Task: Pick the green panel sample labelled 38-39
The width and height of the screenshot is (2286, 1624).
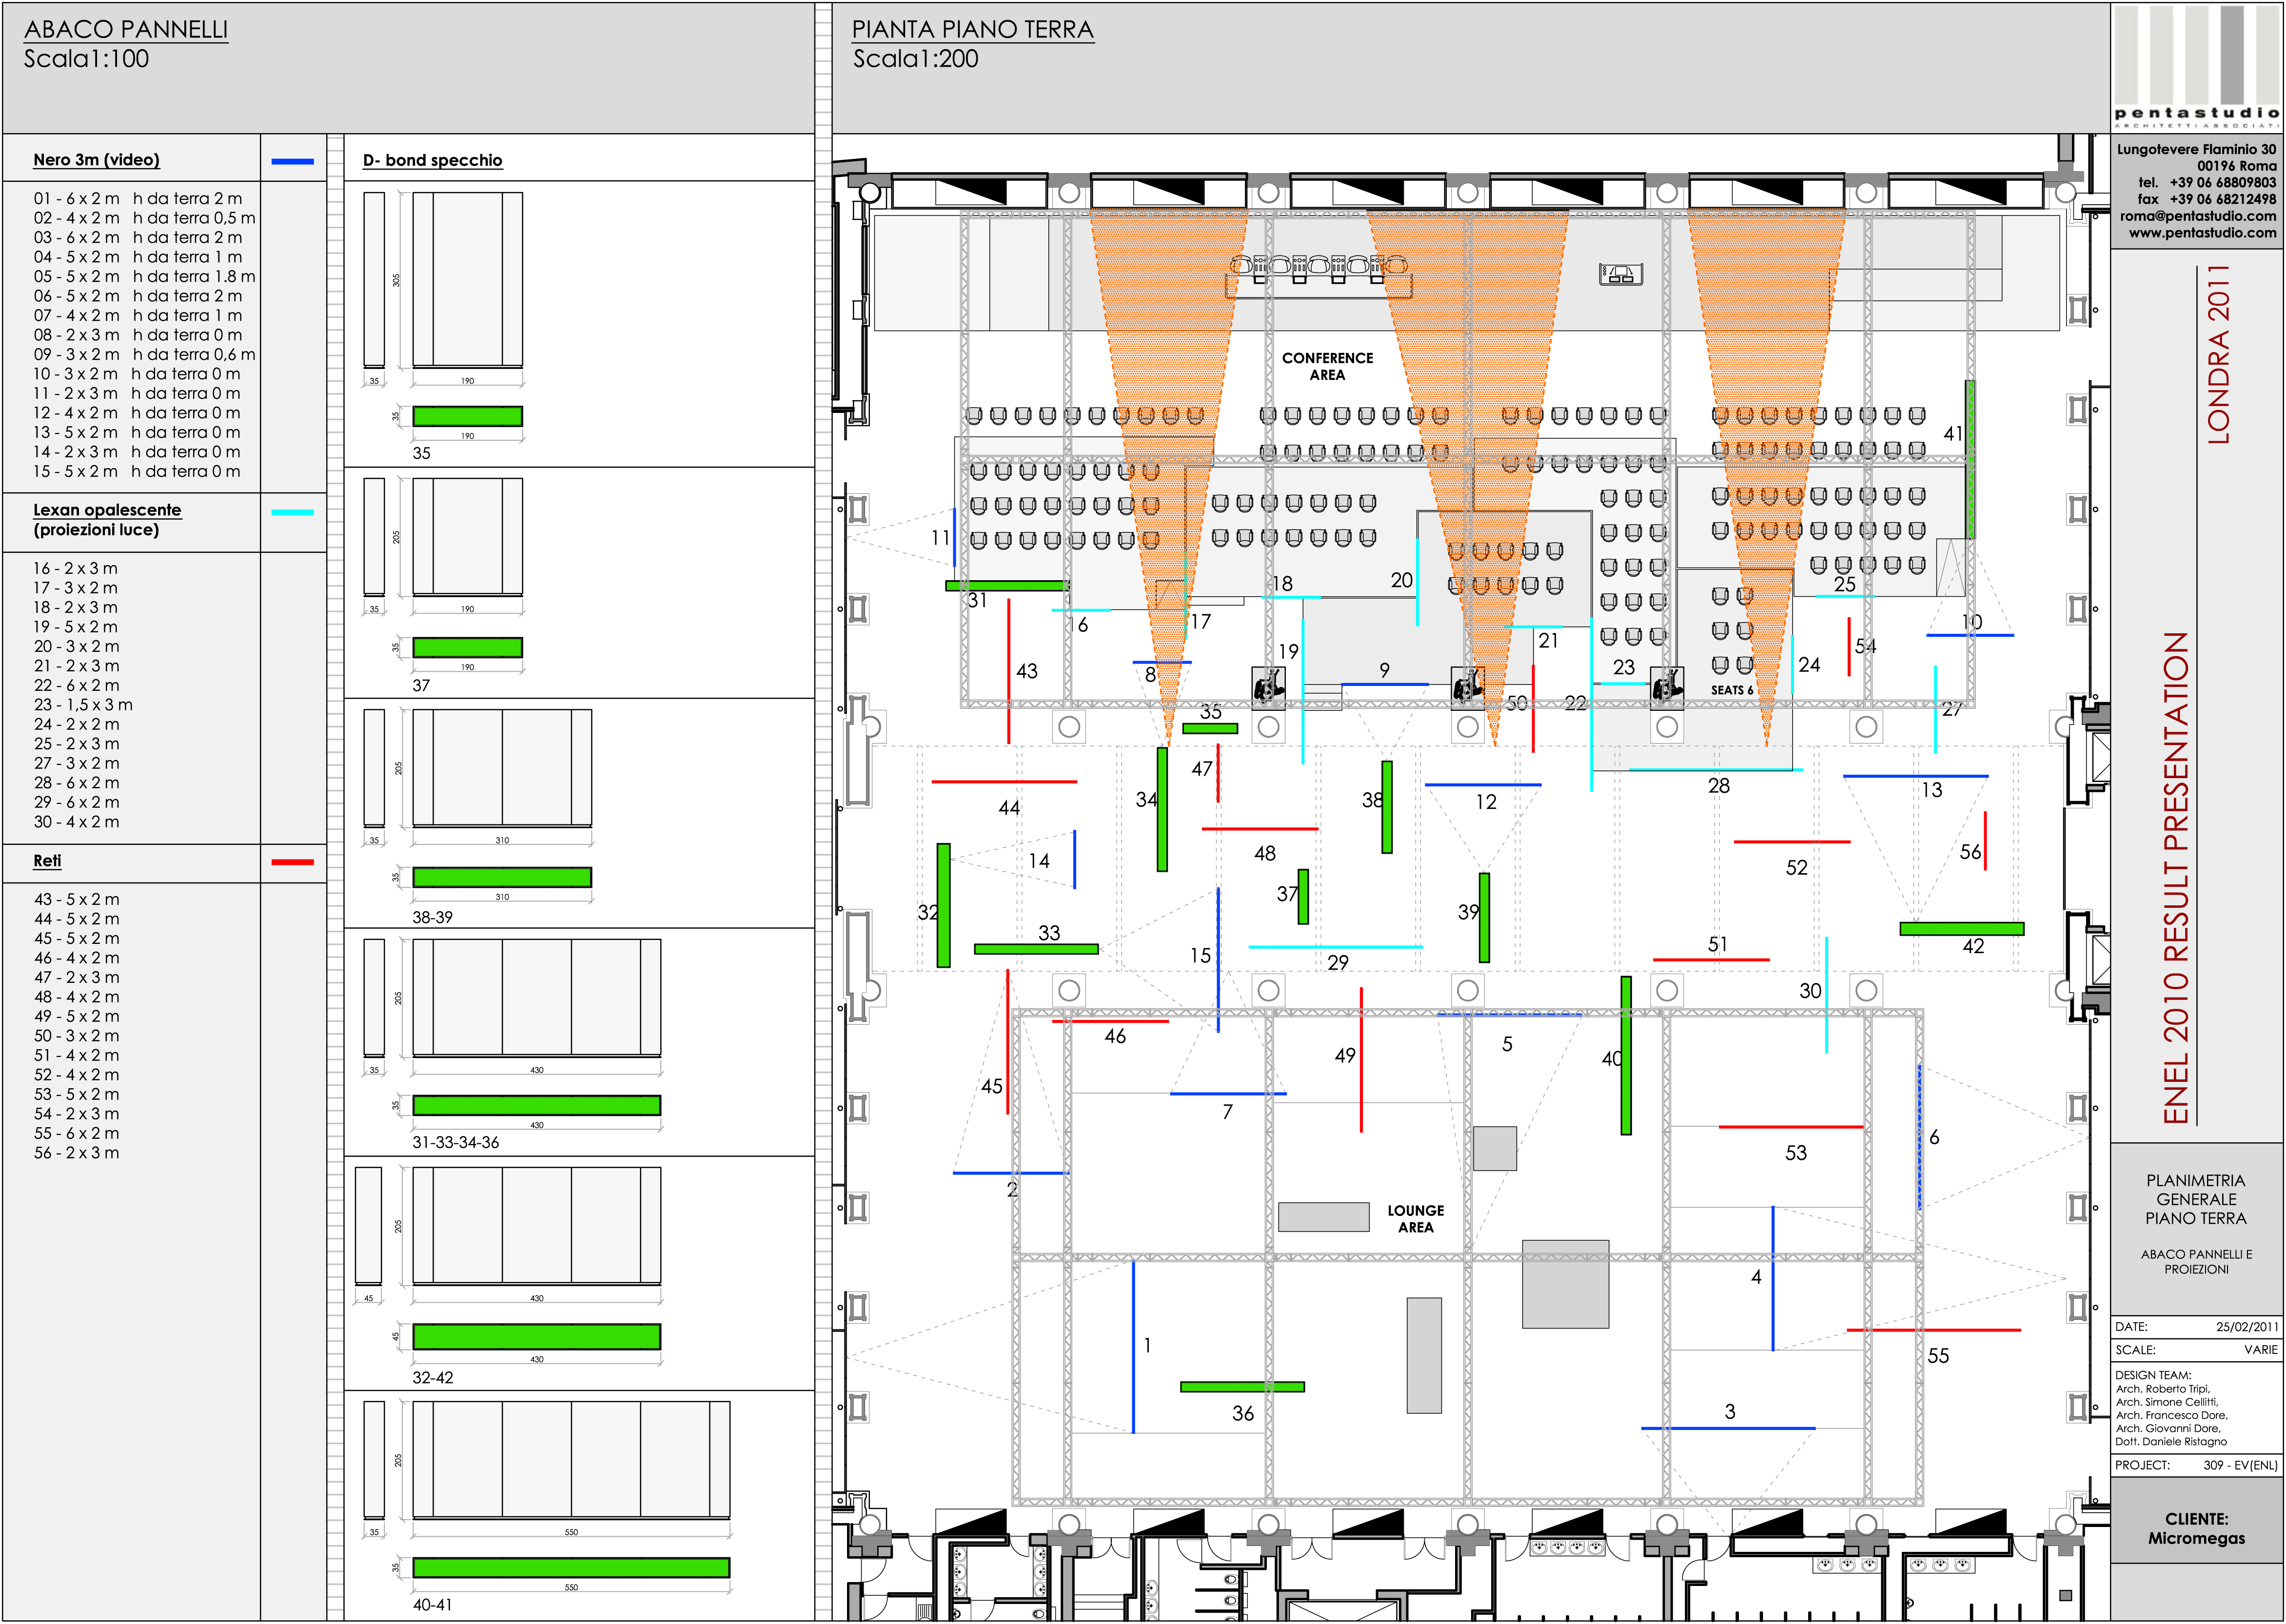Action: 502,877
